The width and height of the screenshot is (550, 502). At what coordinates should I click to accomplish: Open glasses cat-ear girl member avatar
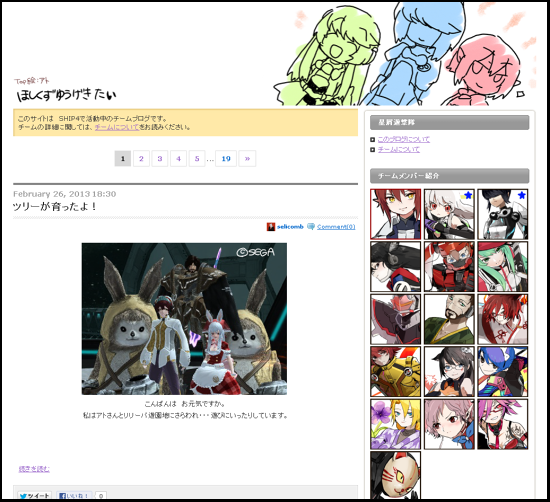pyautogui.click(x=449, y=372)
